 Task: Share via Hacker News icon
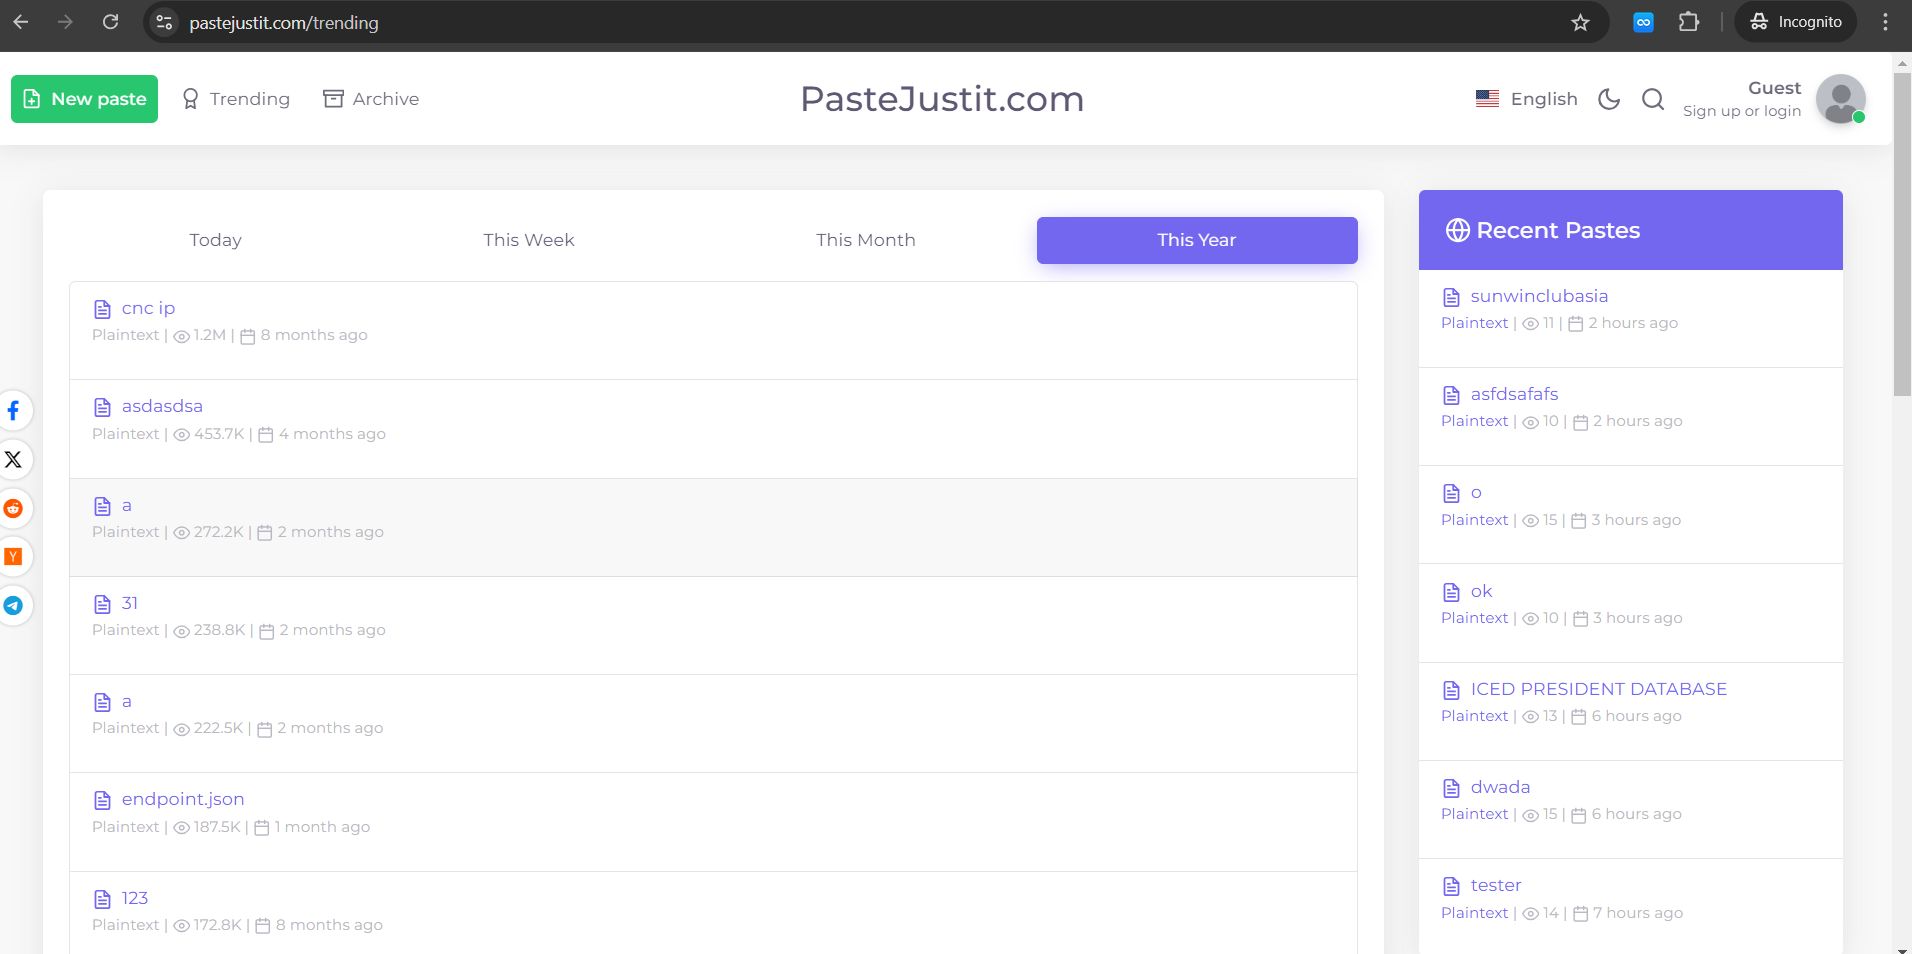(x=14, y=557)
